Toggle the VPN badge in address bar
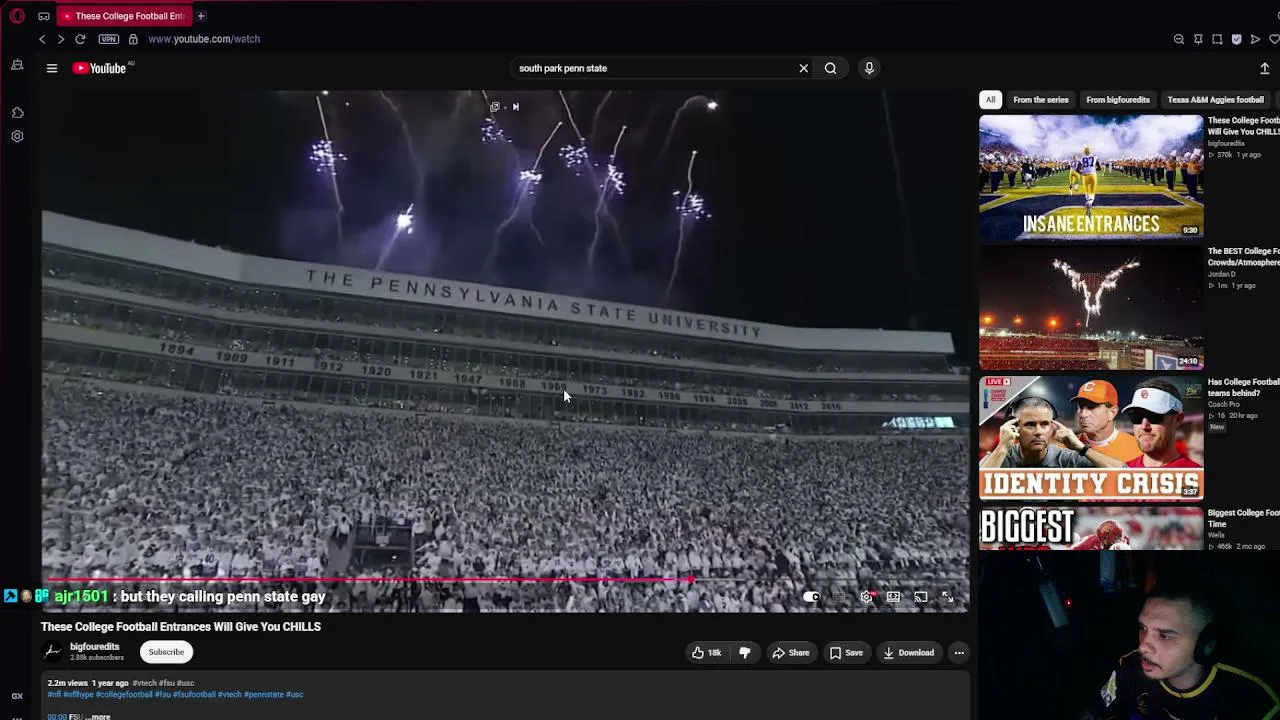 (x=109, y=39)
